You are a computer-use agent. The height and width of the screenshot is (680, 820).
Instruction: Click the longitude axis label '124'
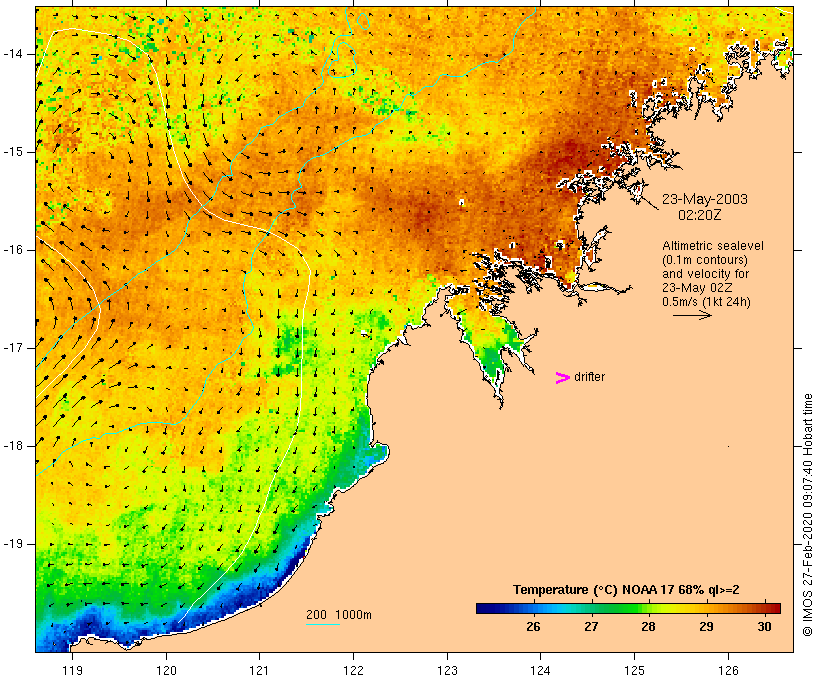coord(541,671)
